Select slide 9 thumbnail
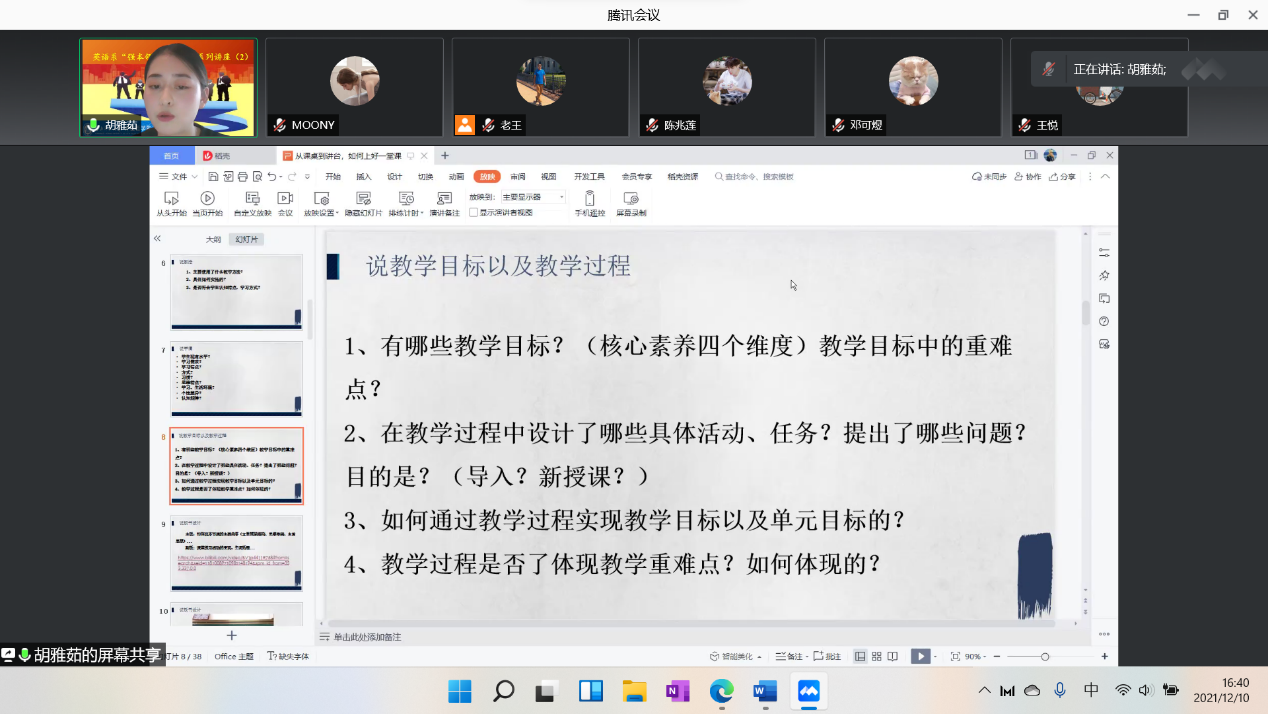The image size is (1268, 714). point(236,555)
